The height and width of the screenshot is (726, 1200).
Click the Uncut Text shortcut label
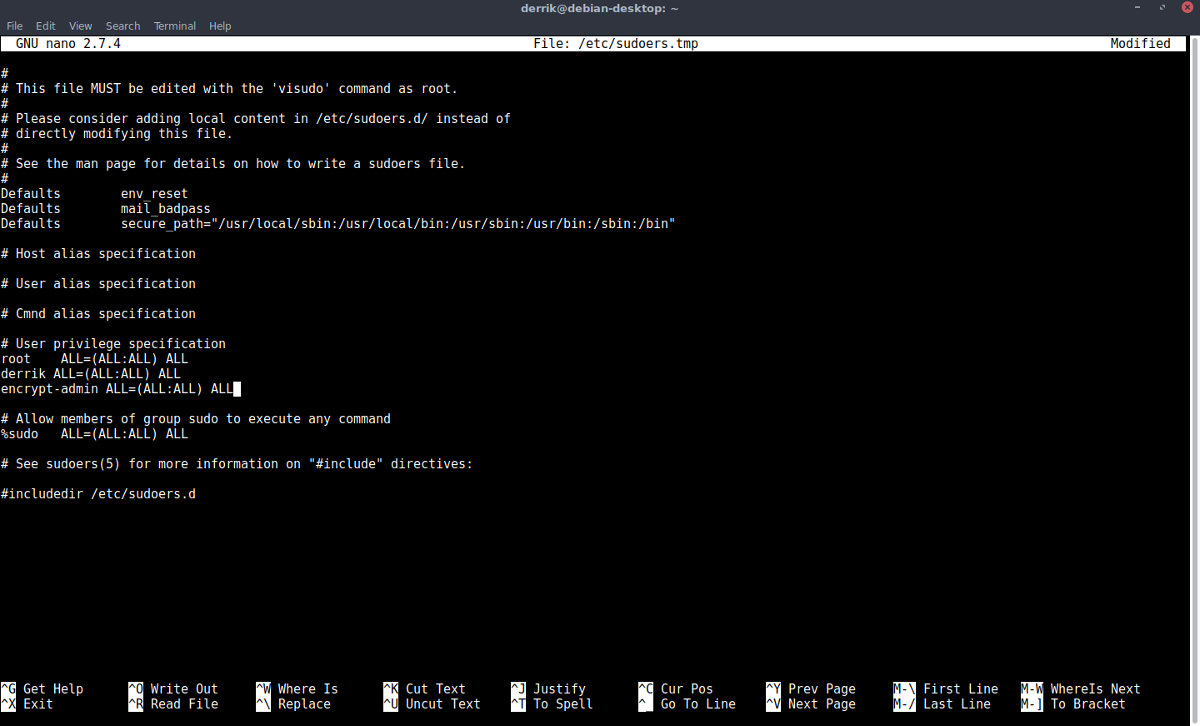[x=443, y=704]
